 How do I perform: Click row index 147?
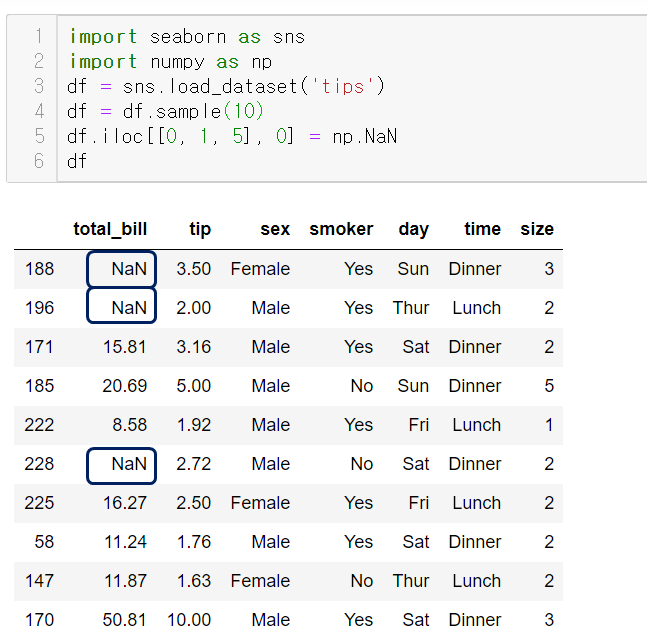(40, 581)
